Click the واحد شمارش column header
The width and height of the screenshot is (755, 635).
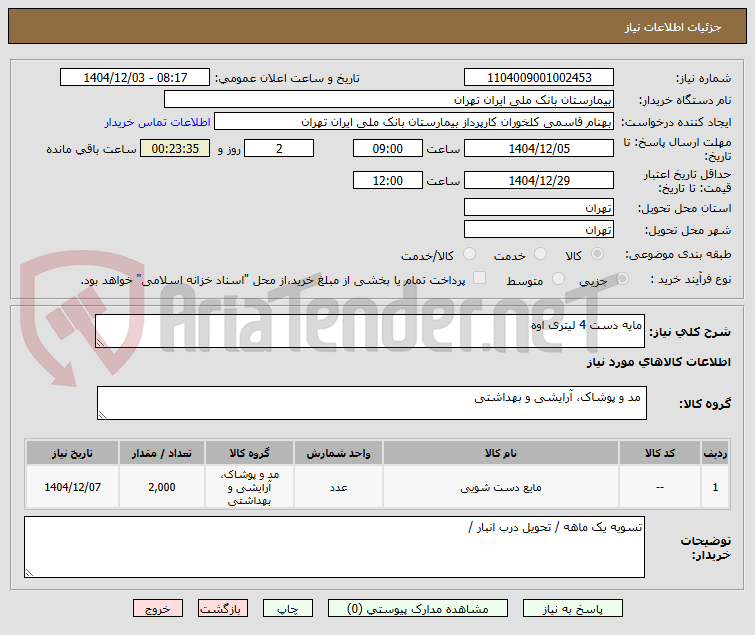[x=338, y=453]
